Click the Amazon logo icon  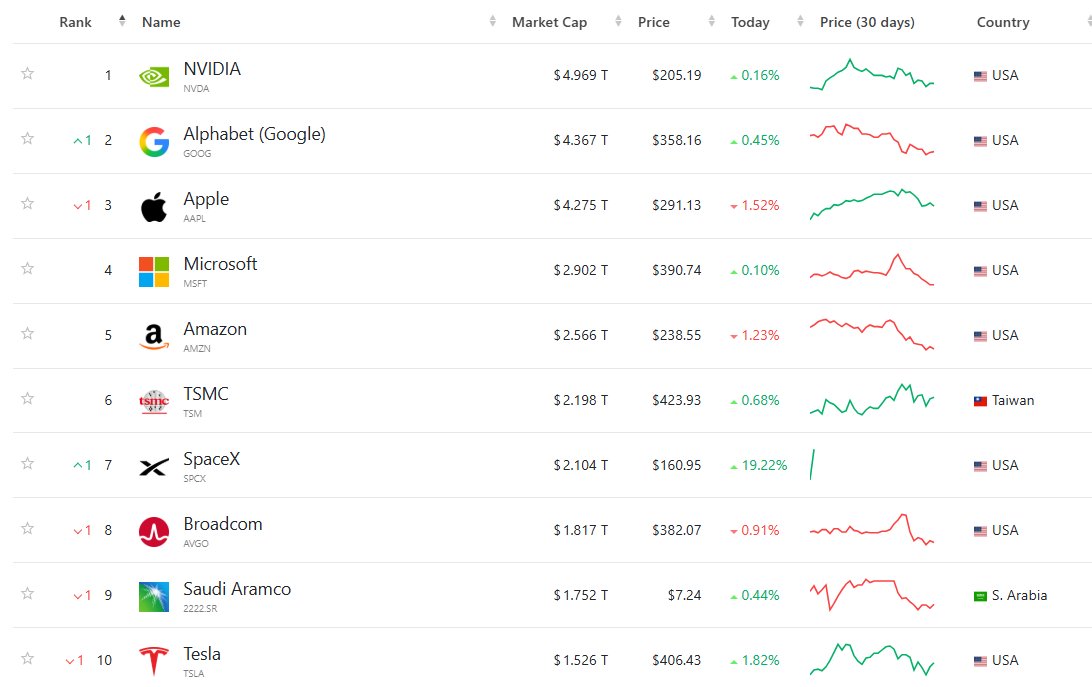(x=154, y=337)
